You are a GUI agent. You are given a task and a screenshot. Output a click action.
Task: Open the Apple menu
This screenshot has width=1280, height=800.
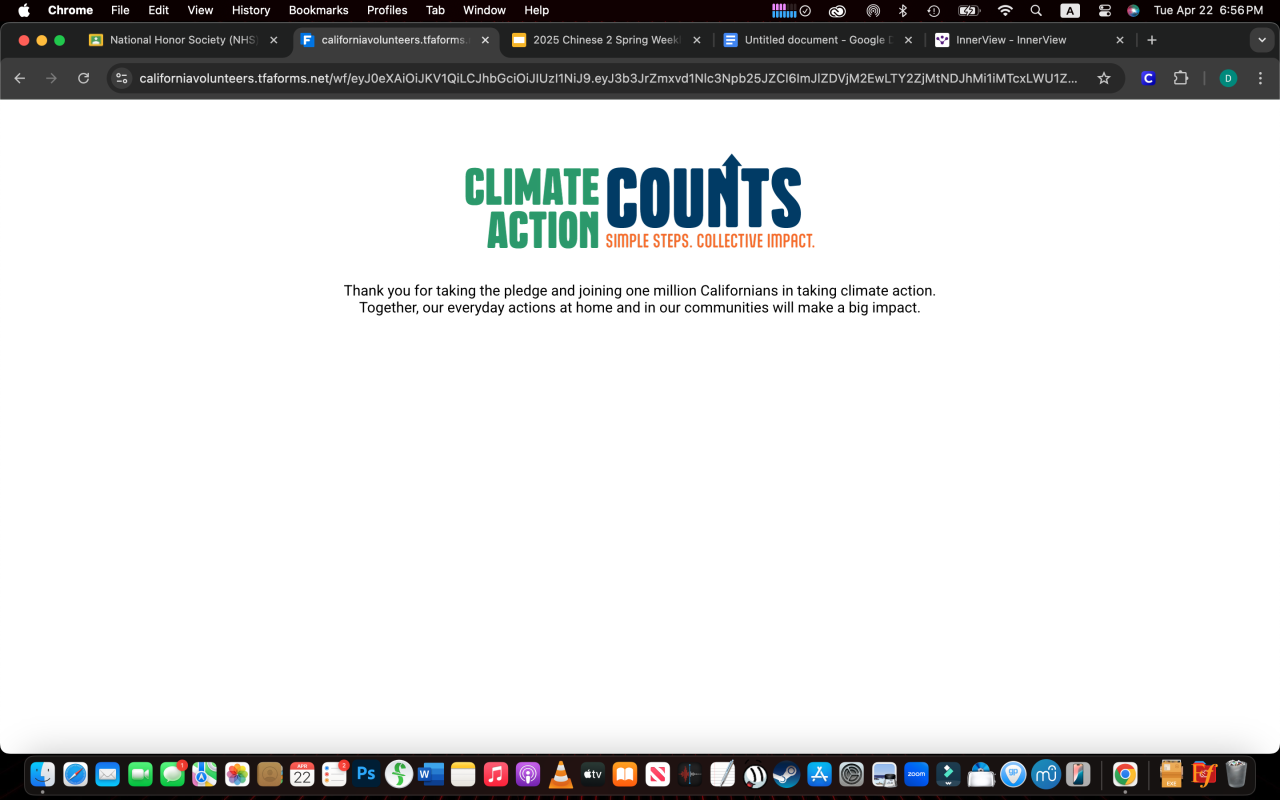point(23,10)
